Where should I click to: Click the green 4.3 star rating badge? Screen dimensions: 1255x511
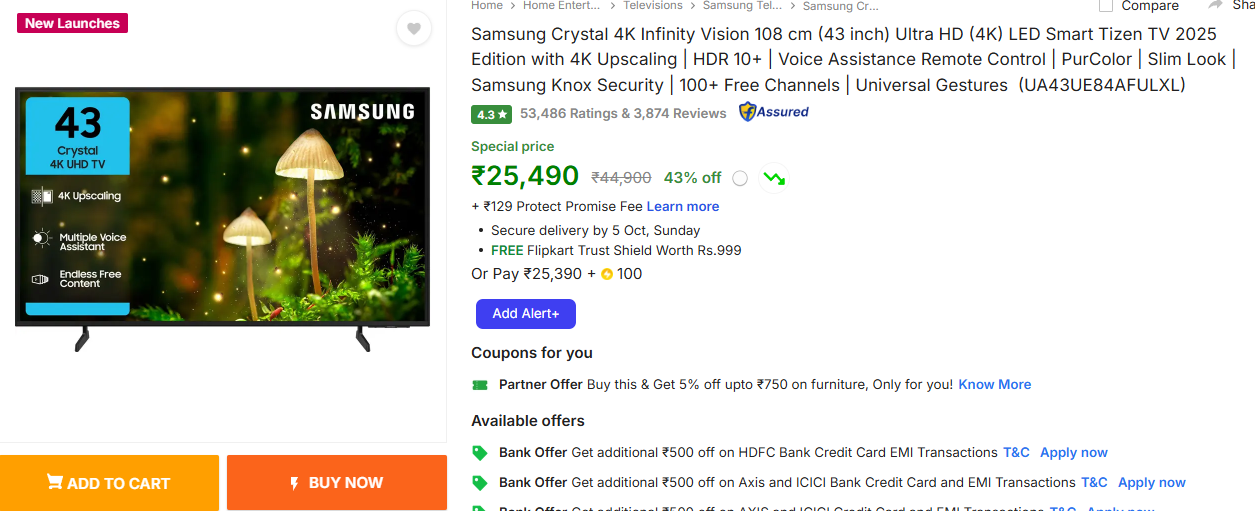click(x=491, y=114)
